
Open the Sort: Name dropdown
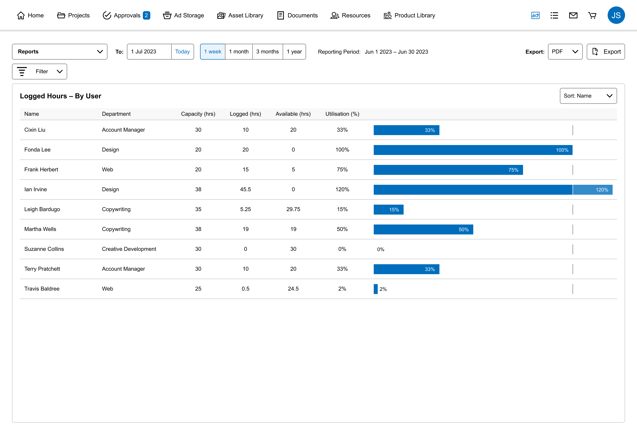click(588, 96)
